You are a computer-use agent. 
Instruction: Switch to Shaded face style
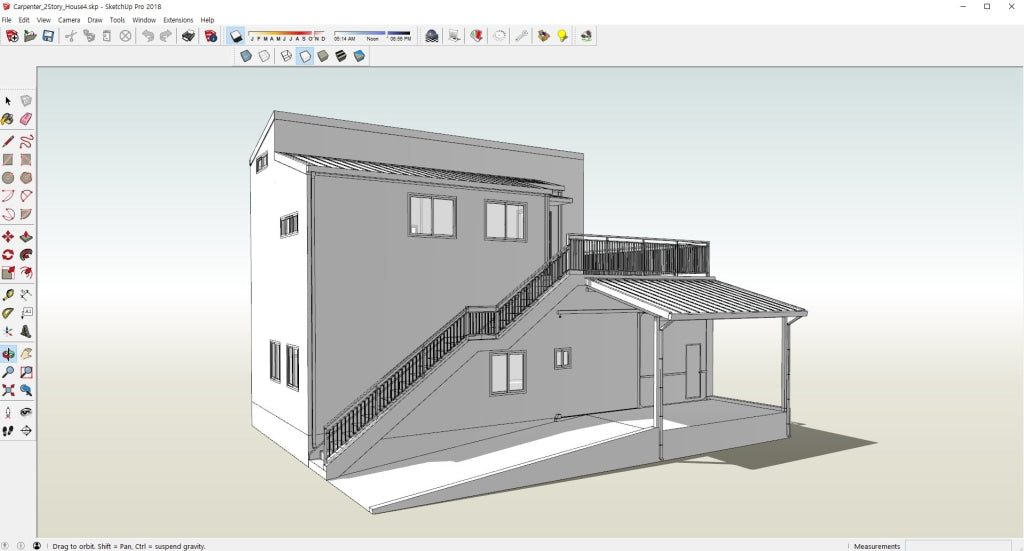click(x=323, y=56)
